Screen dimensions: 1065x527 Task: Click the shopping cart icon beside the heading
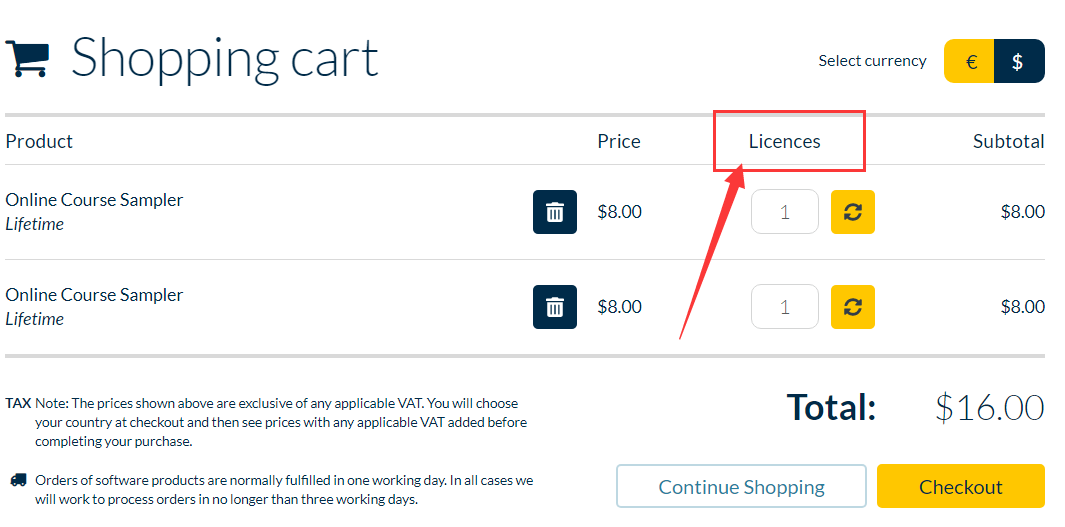tap(27, 59)
